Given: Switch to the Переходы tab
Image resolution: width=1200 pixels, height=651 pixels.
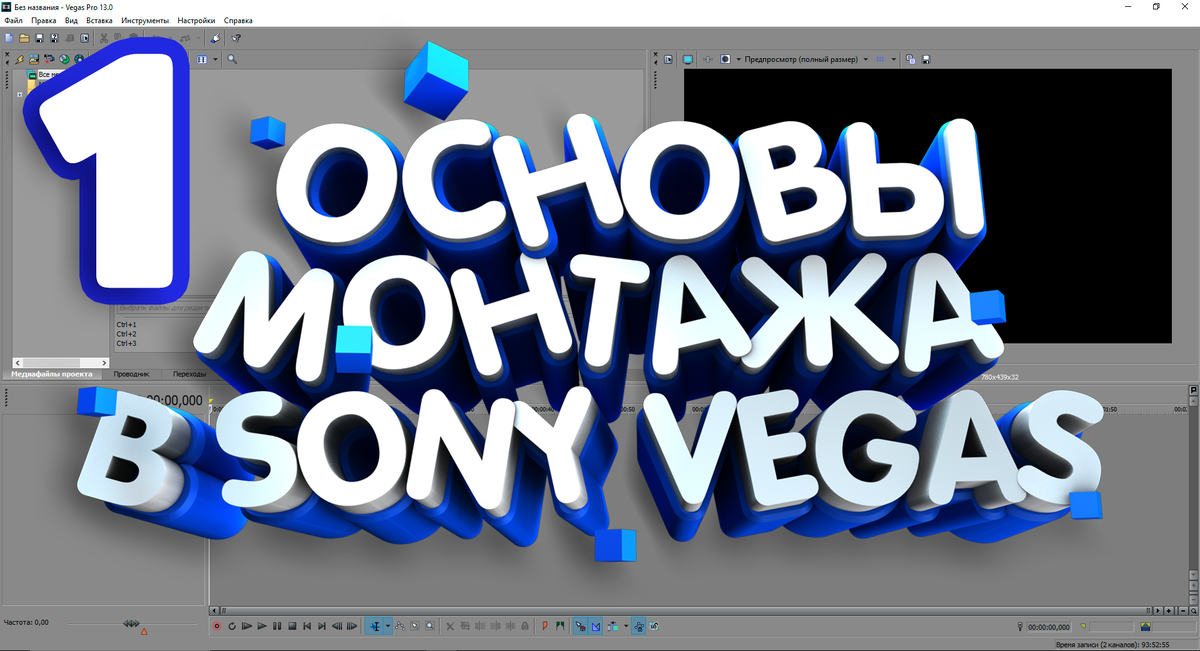Looking at the screenshot, I should pos(189,374).
